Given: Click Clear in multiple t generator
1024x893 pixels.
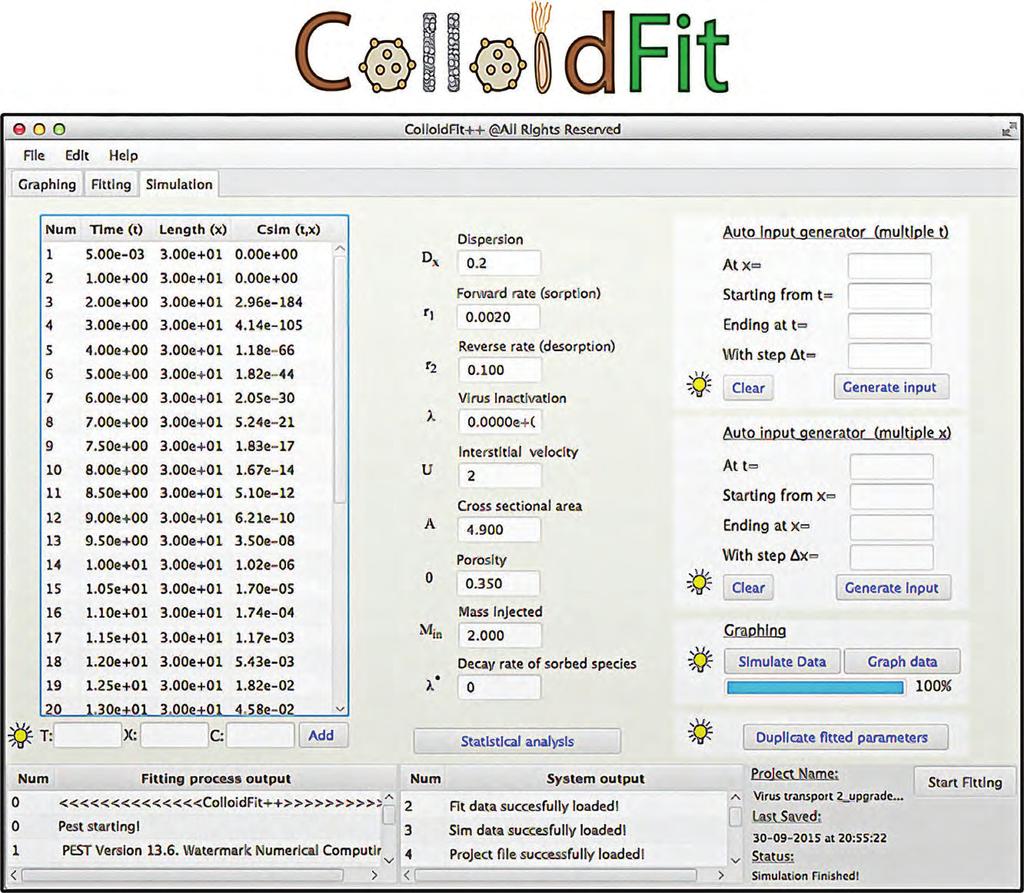Looking at the screenshot, I should click(x=748, y=388).
